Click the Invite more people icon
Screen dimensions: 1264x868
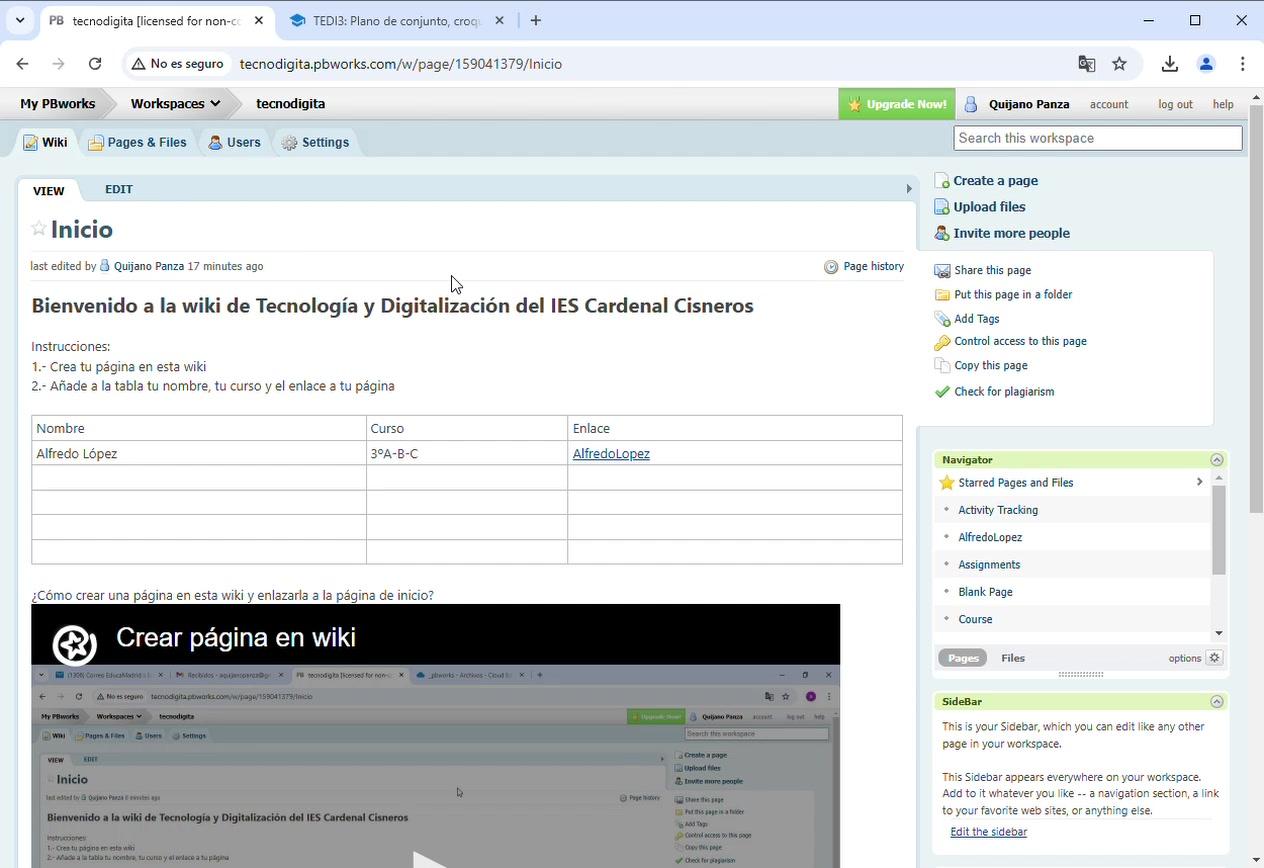click(941, 234)
